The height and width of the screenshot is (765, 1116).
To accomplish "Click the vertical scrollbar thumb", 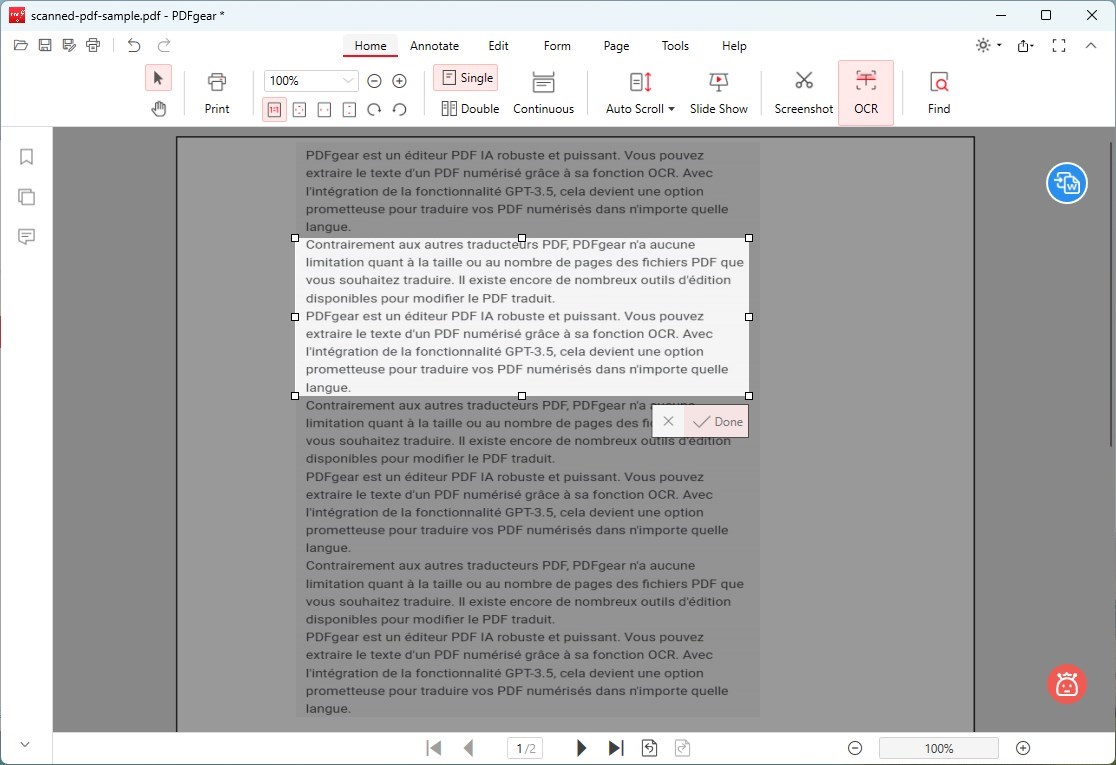I will (x=1110, y=294).
